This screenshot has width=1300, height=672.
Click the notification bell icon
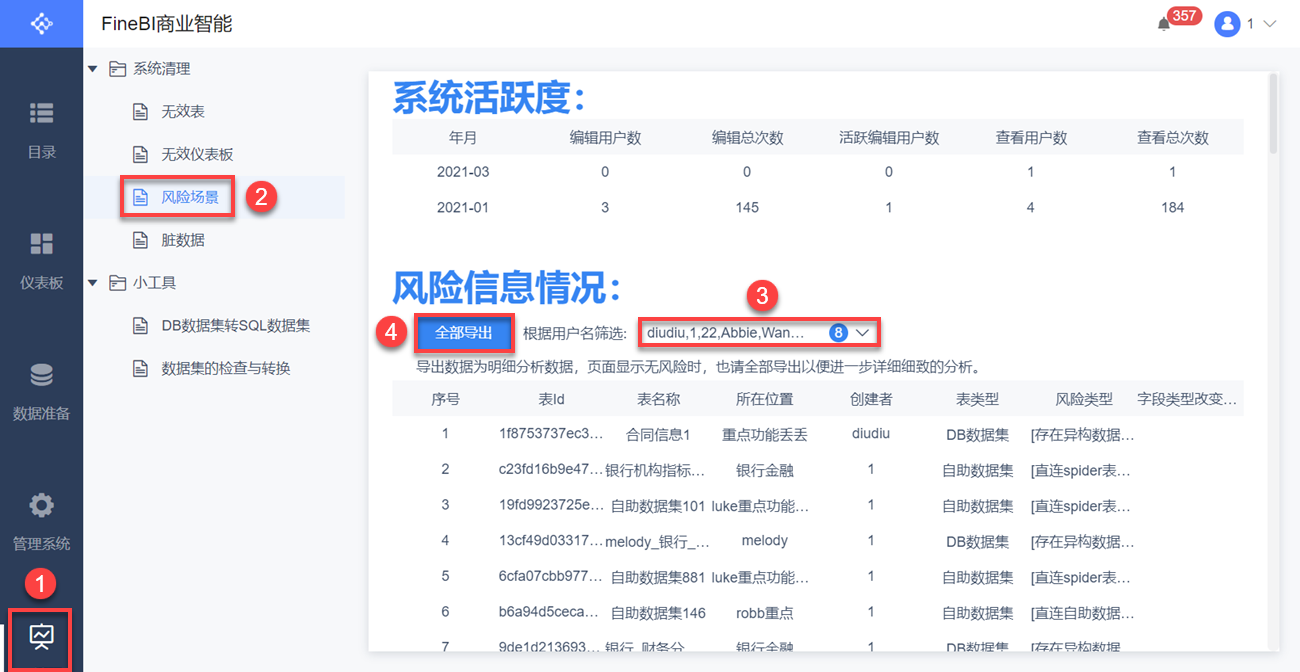(x=1164, y=24)
